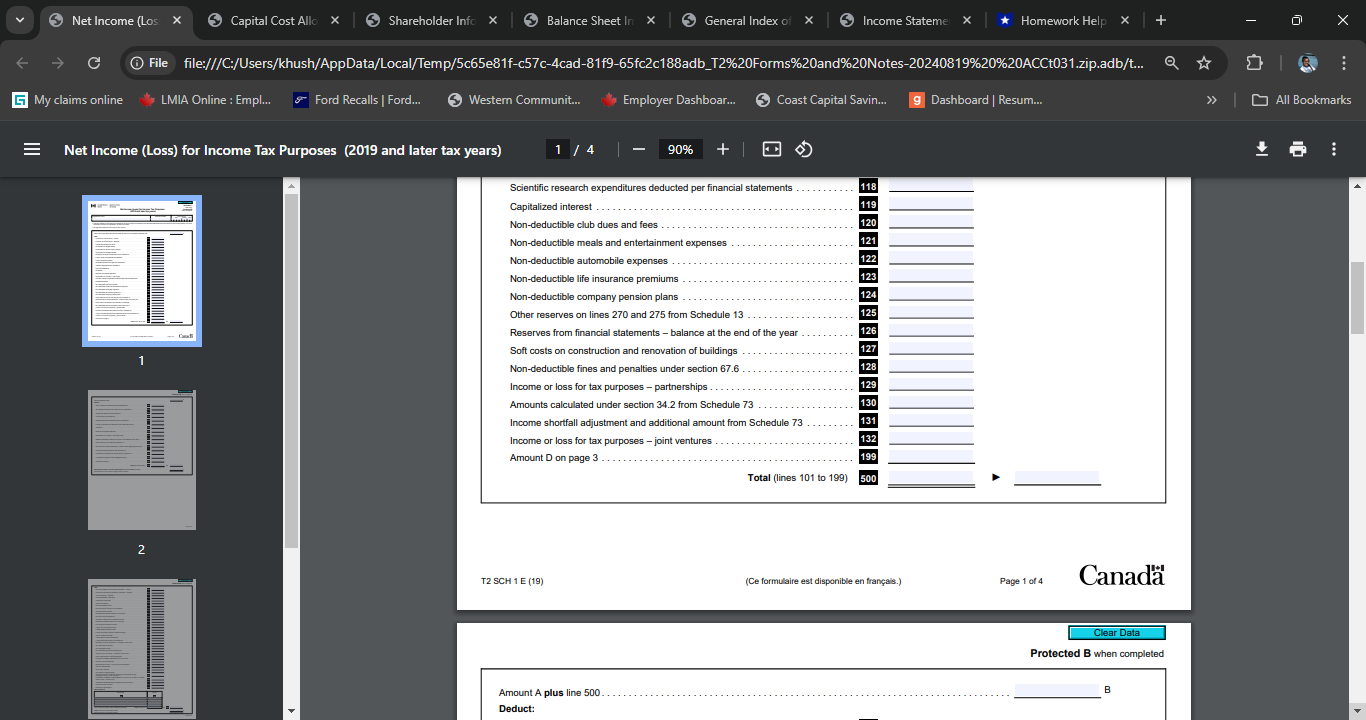The image size is (1366, 720).
Task: Click the line 128 fines and penalties field
Action: pos(931,366)
